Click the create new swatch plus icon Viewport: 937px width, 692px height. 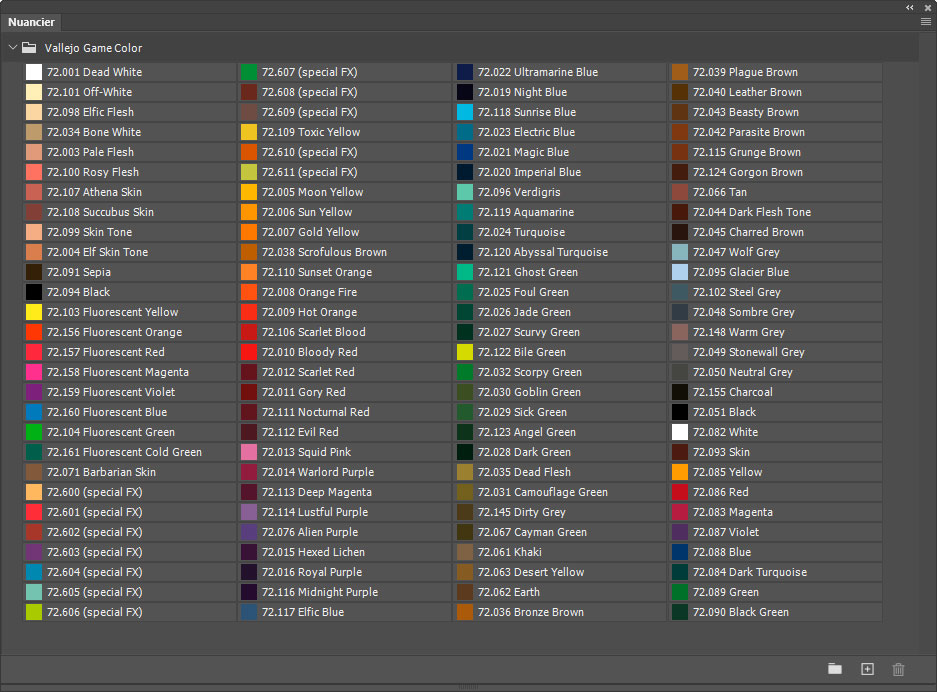click(x=867, y=669)
